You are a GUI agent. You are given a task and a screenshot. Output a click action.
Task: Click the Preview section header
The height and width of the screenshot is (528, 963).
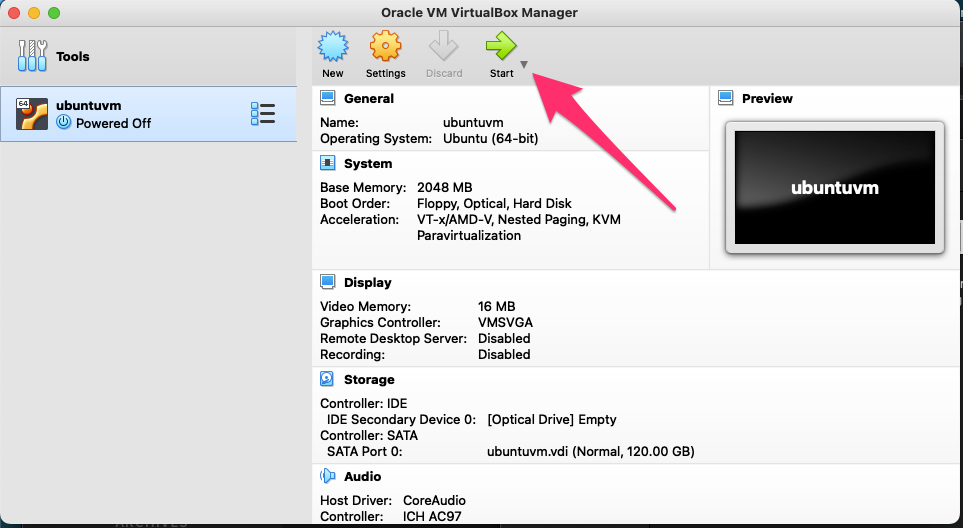coord(767,99)
